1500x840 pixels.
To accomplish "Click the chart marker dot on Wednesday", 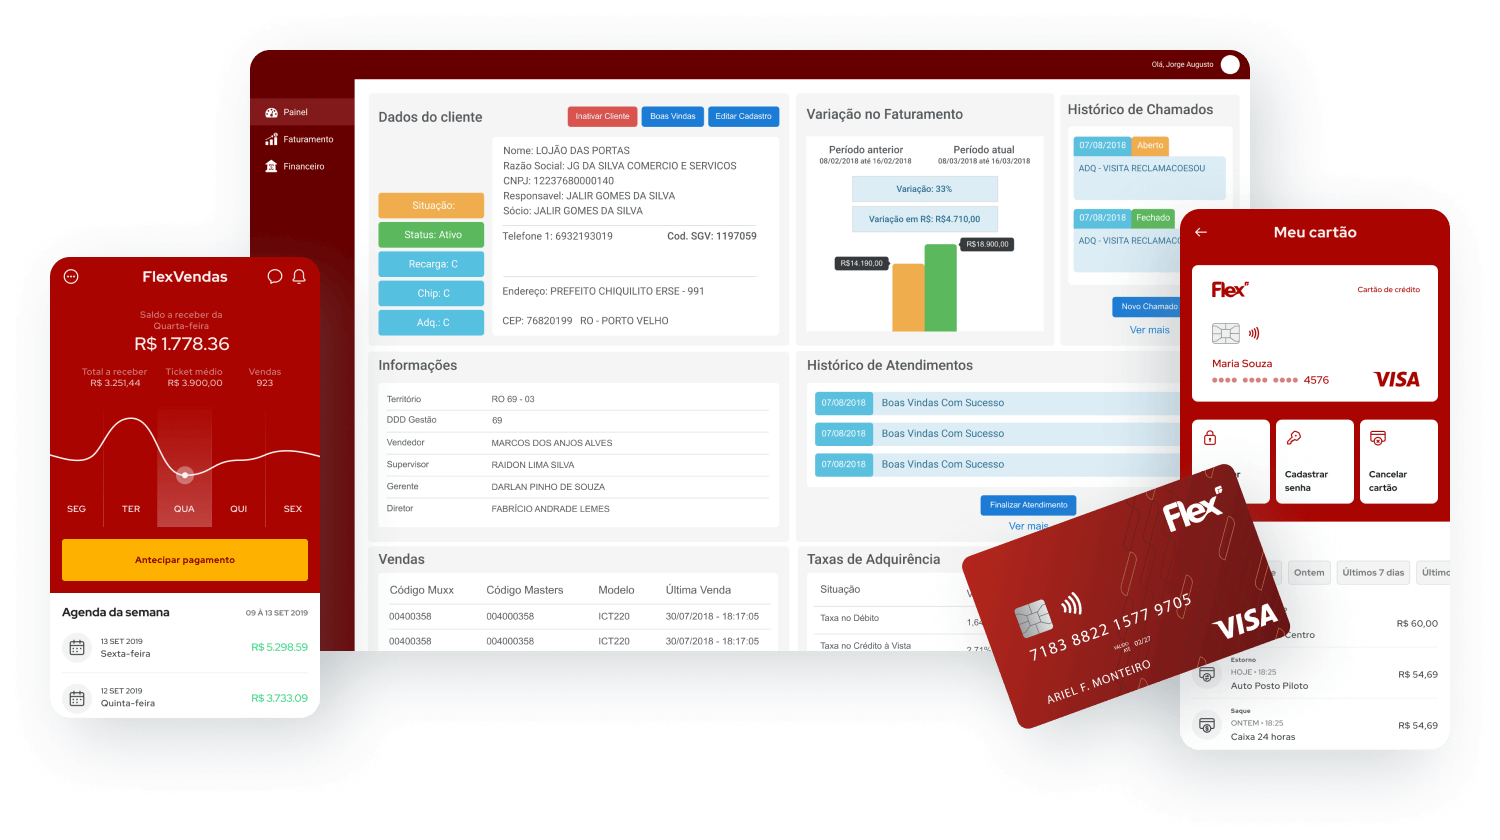I will [185, 475].
